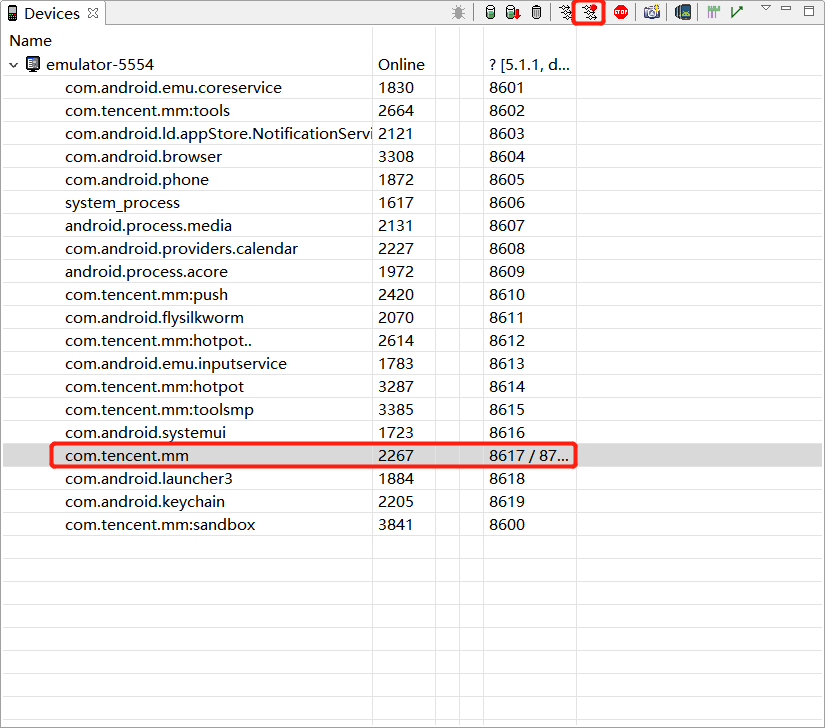The image size is (825, 728).
Task: Select com.tencent.mm:sandbox process
Action: pyautogui.click(x=160, y=525)
